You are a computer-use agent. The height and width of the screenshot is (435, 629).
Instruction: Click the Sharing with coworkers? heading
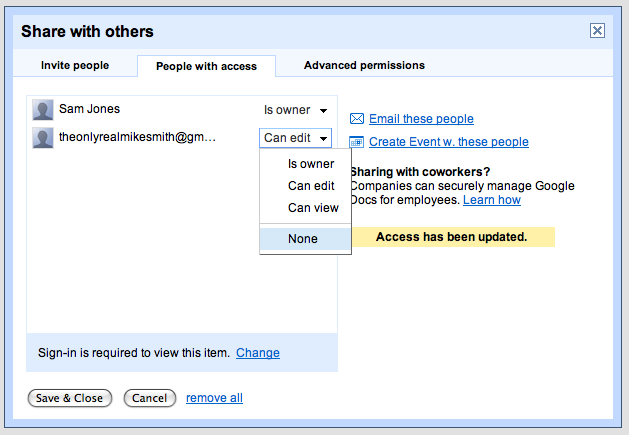pyautogui.click(x=420, y=172)
